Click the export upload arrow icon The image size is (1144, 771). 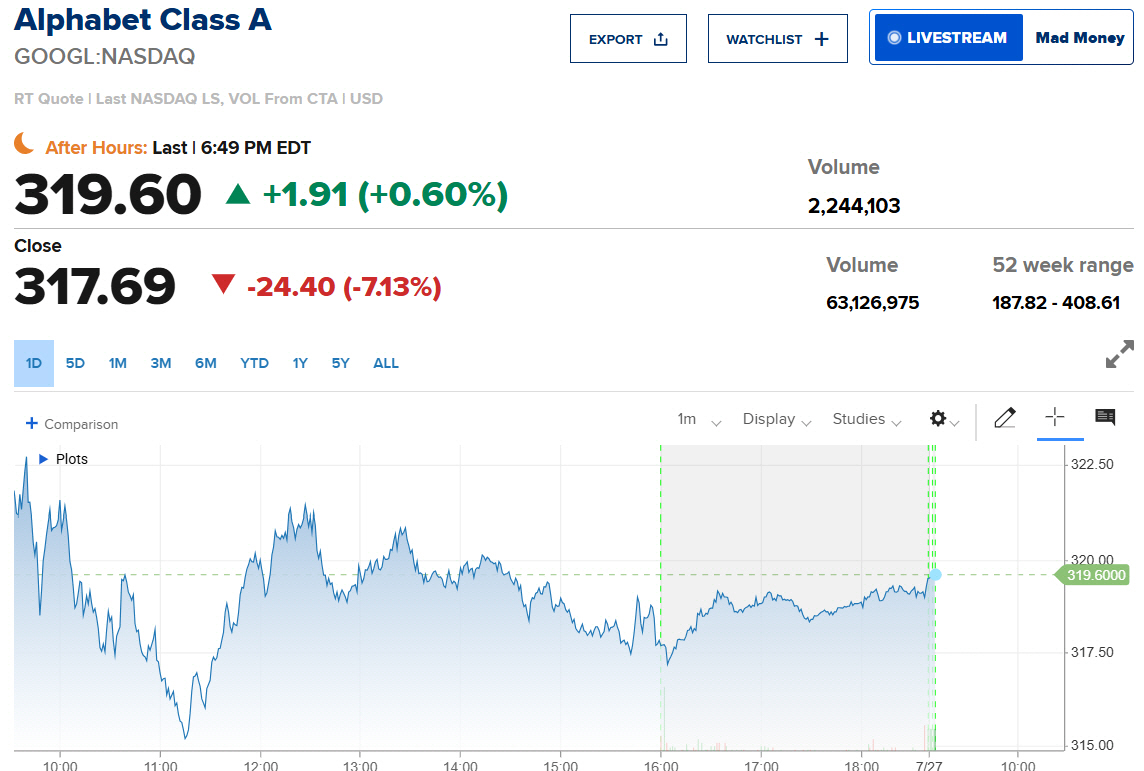click(x=661, y=39)
